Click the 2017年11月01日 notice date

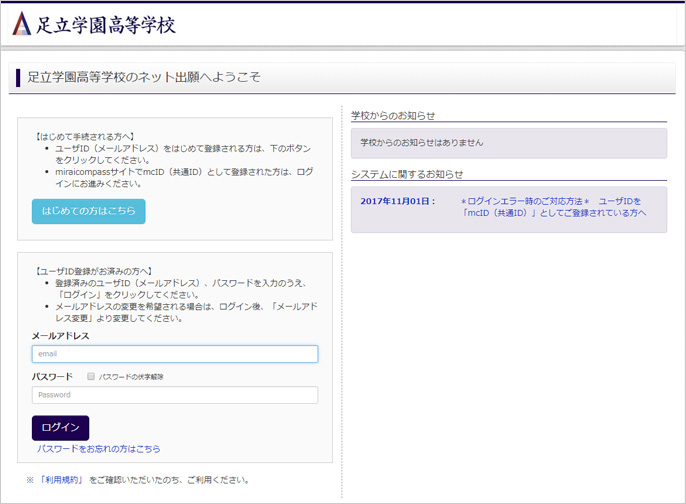click(x=397, y=201)
